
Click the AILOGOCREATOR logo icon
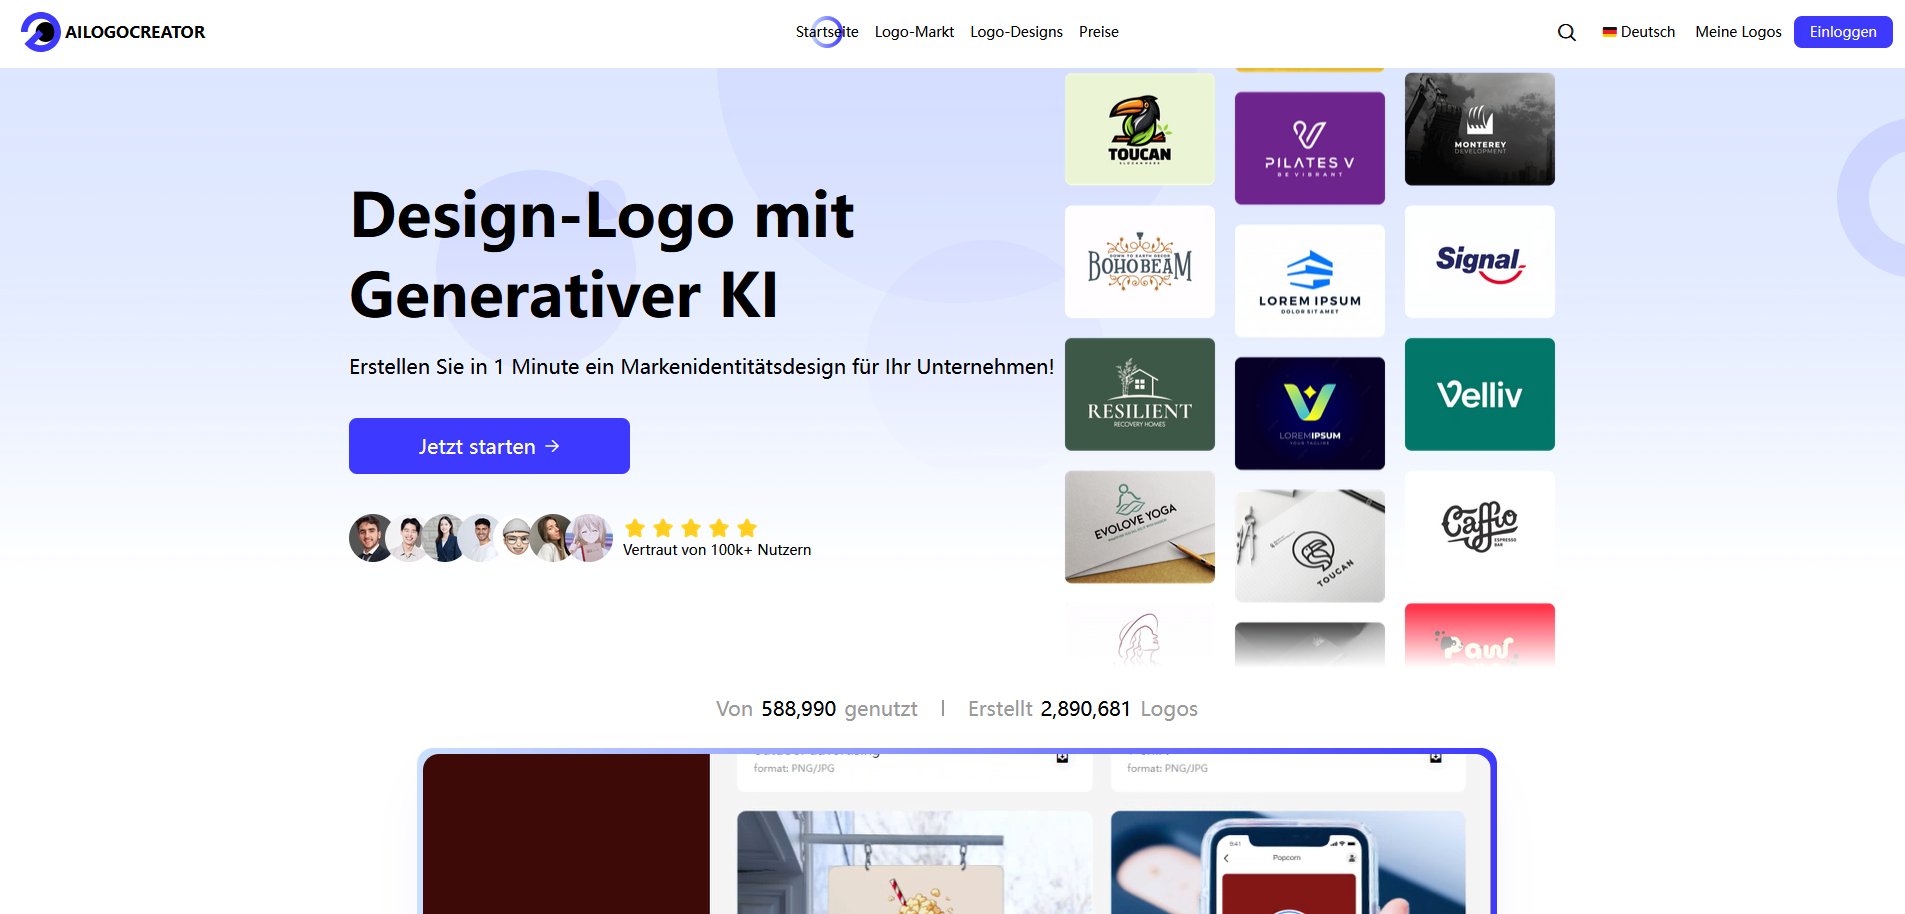41,32
